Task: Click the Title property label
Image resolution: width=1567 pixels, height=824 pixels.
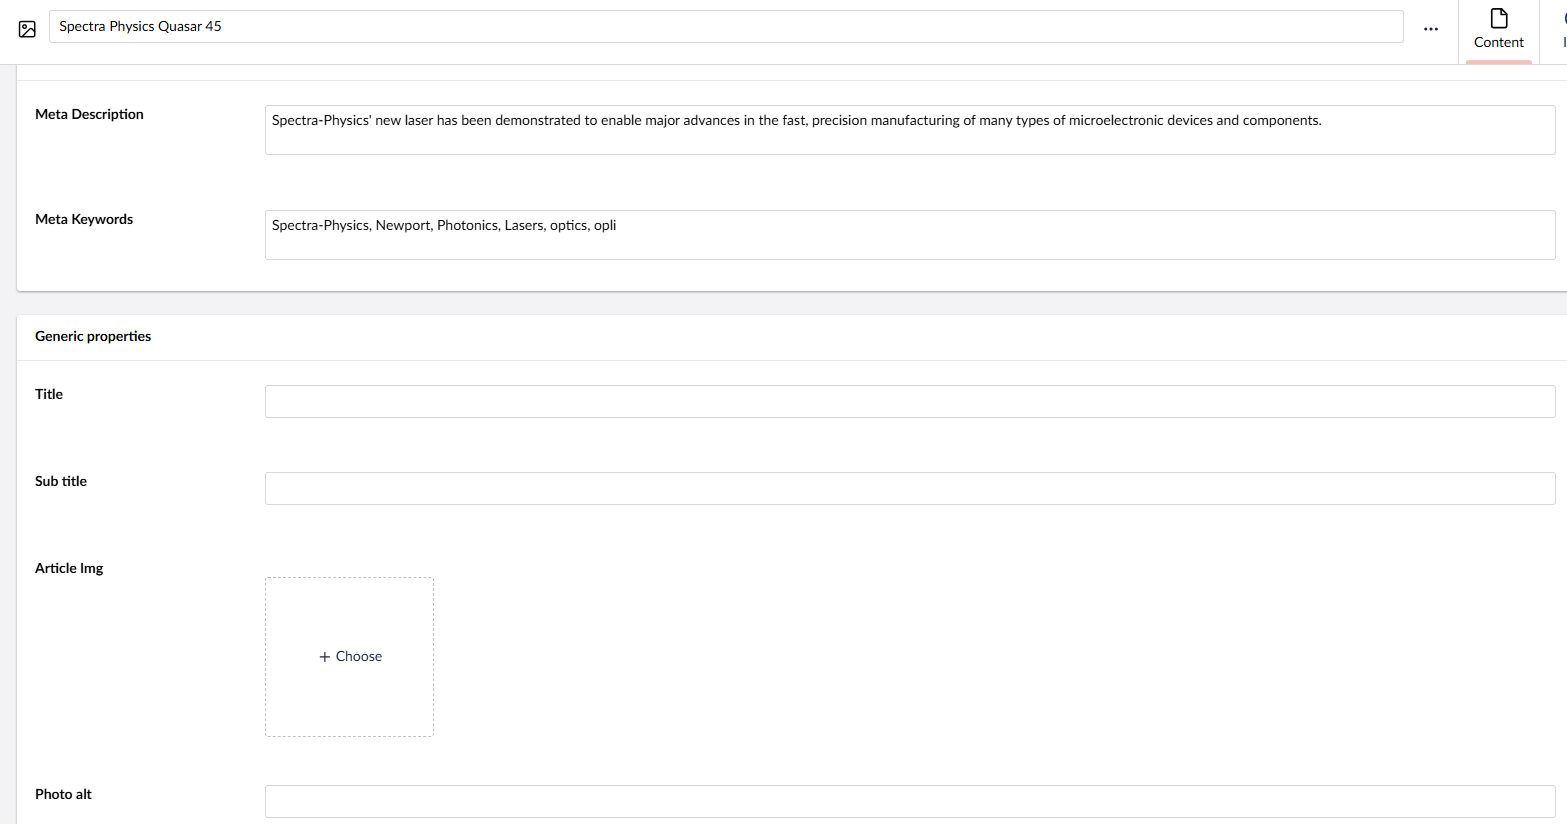Action: [x=49, y=395]
